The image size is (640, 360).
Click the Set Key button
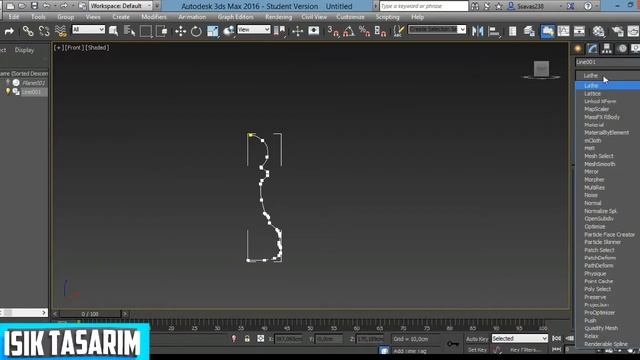click(477, 350)
